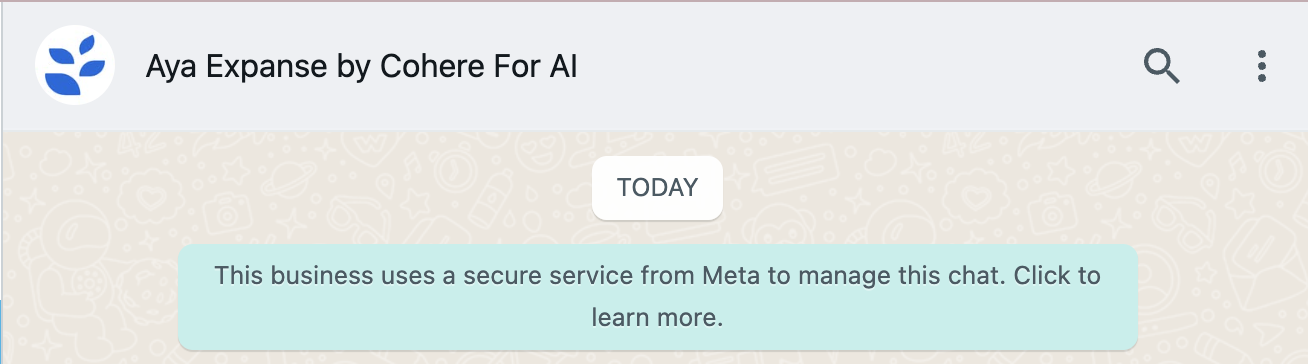
Task: Click the TODAY date chip
Action: [657, 187]
